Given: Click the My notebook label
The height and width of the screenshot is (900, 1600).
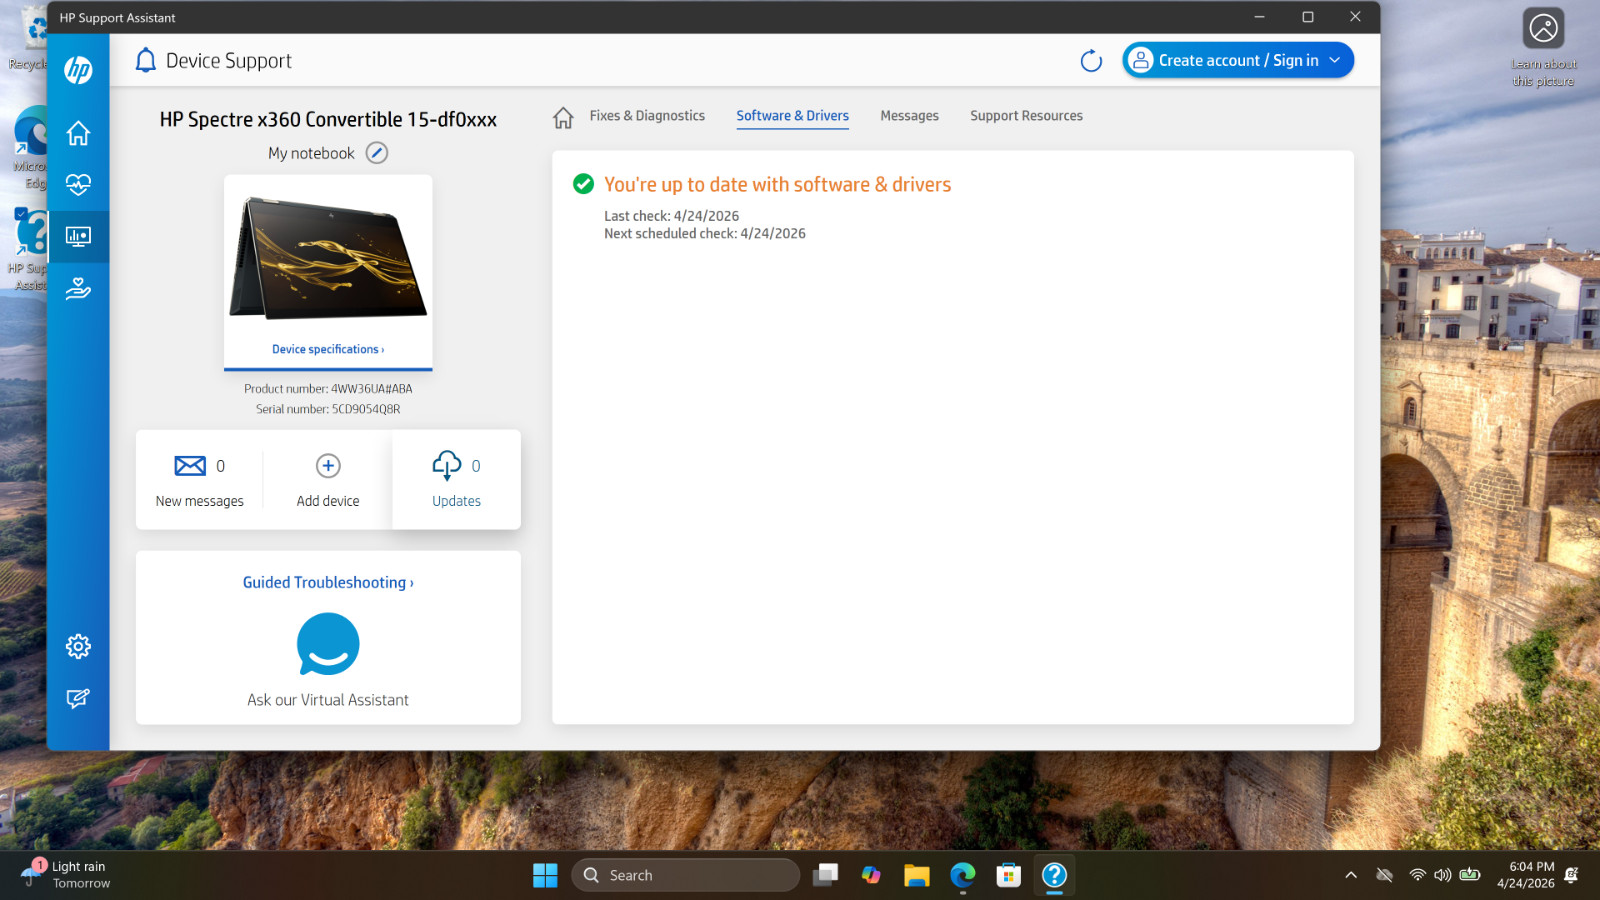Looking at the screenshot, I should [311, 153].
